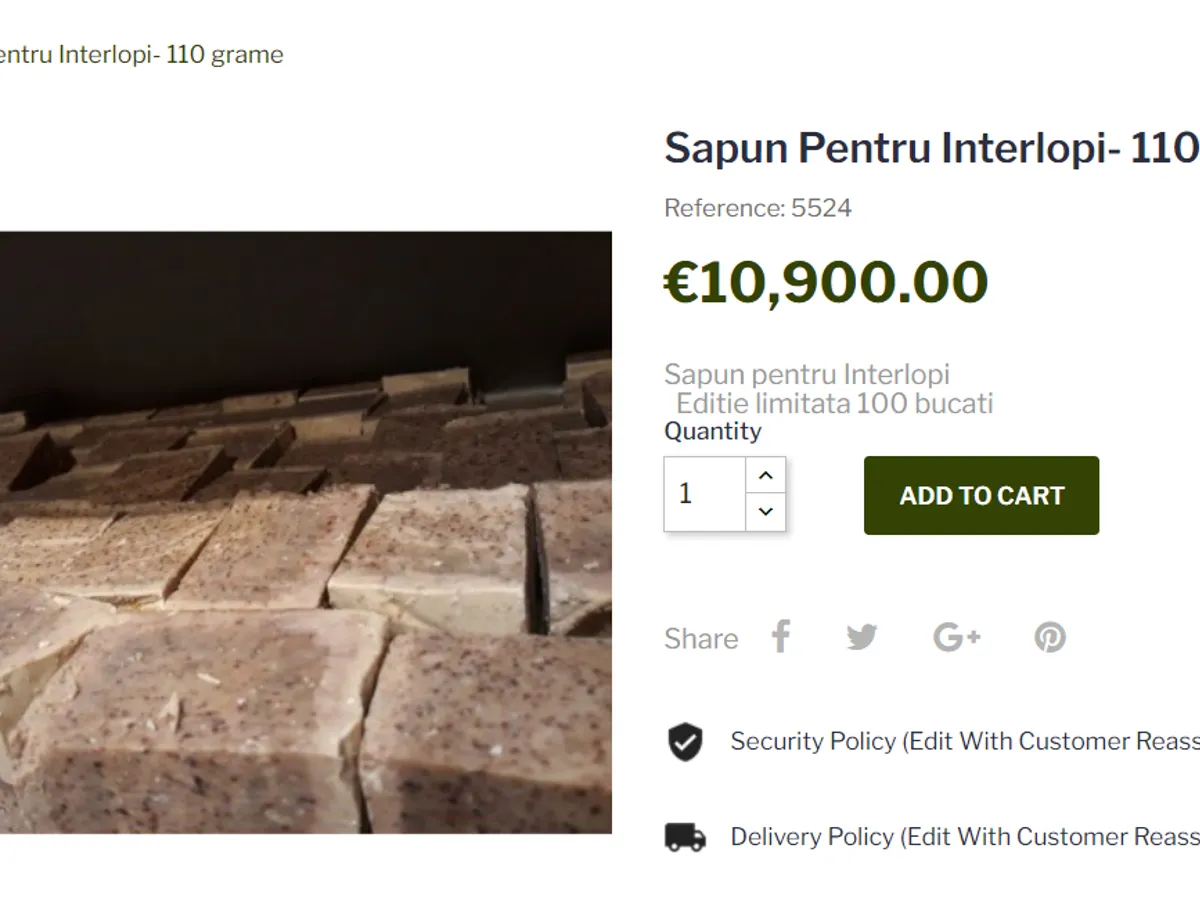Increase quantity with the up arrow
Image resolution: width=1200 pixels, height=900 pixels.
point(766,476)
